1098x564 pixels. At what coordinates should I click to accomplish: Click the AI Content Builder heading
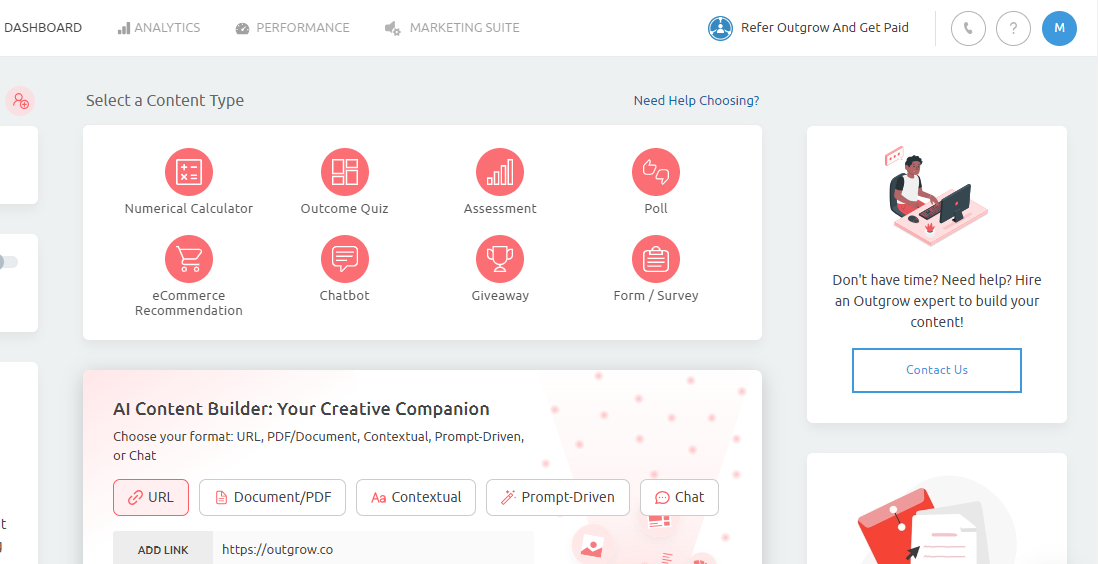tap(301, 409)
